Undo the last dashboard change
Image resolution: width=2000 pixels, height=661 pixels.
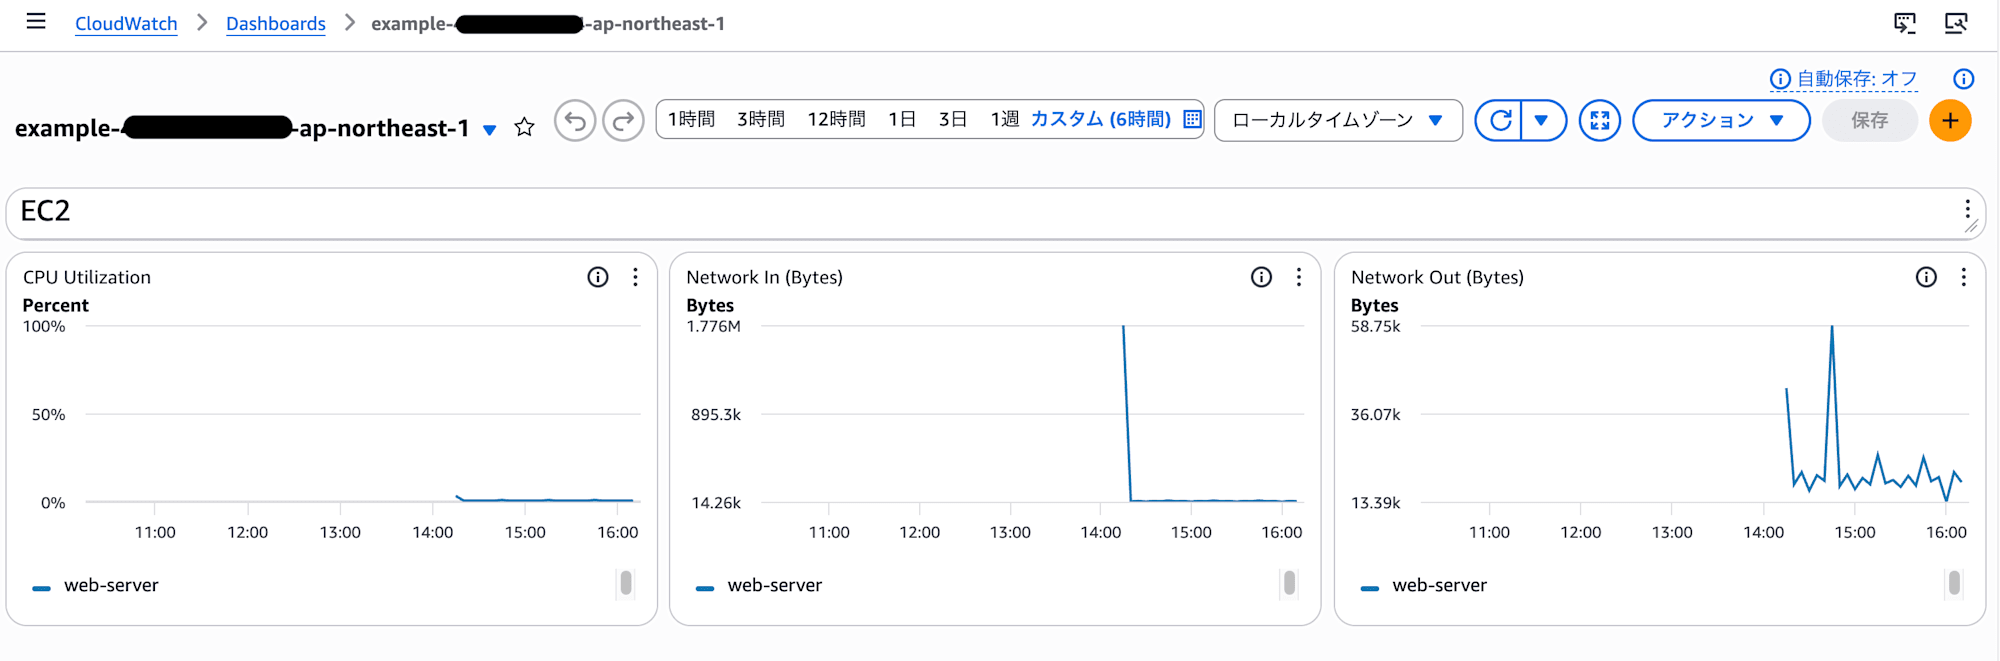click(575, 121)
